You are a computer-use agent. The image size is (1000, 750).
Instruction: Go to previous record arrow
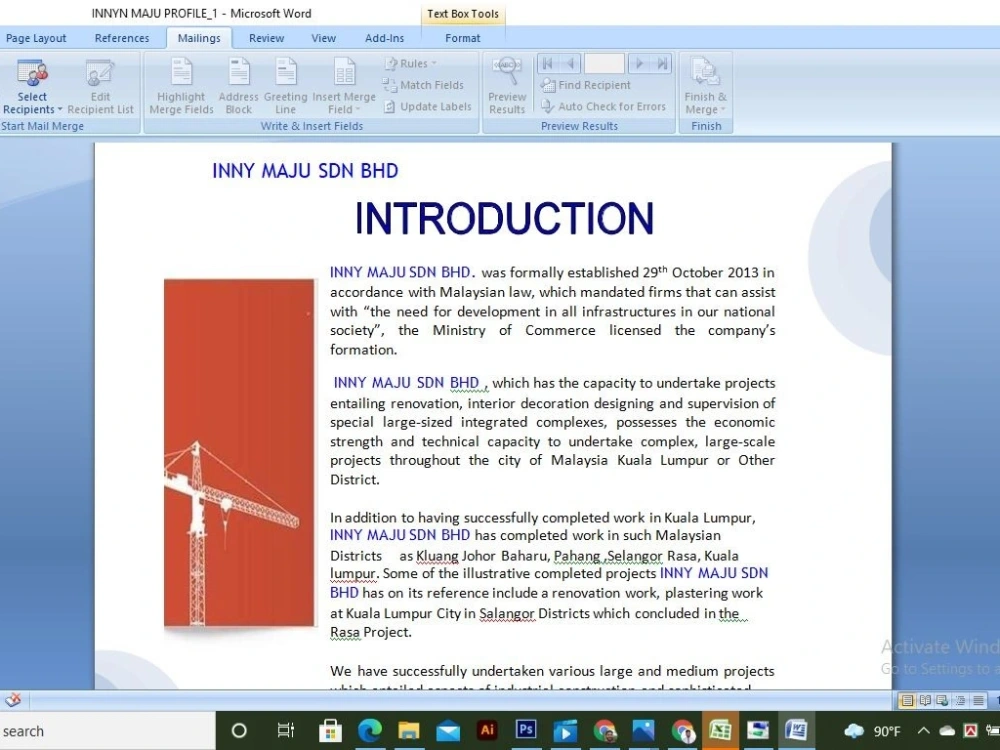(570, 63)
